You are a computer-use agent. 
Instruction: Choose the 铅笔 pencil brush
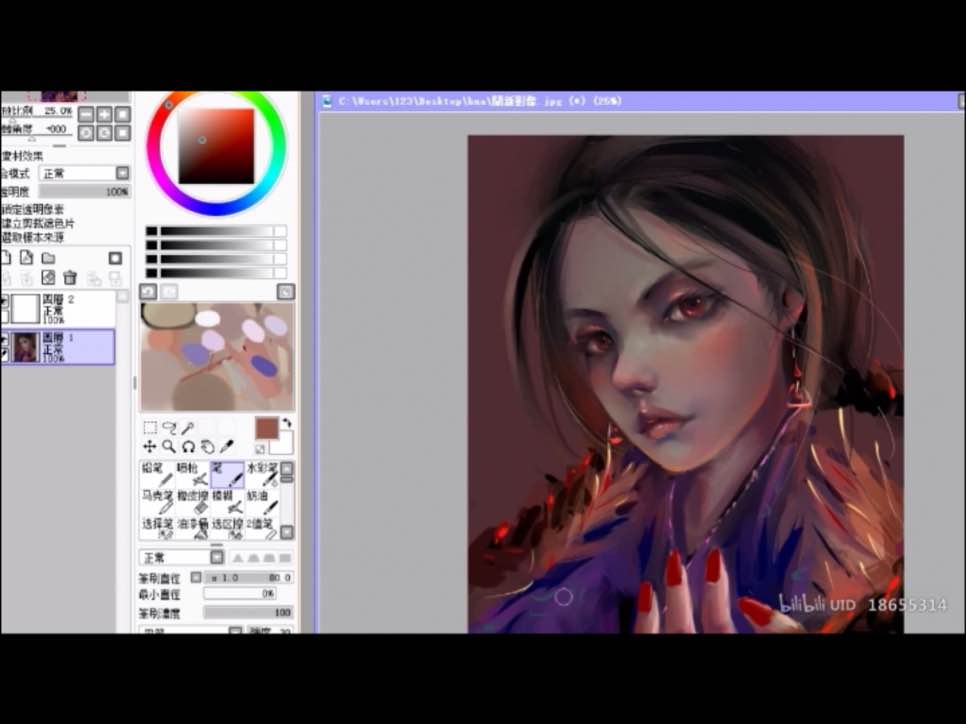[157, 474]
